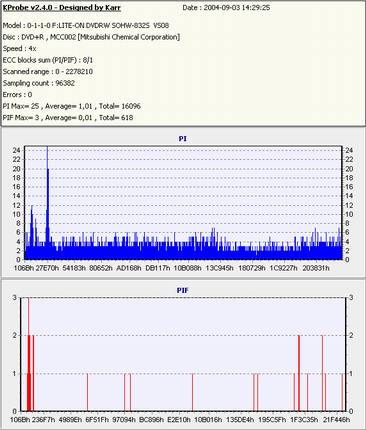Viewport: 366px width, 430px height.
Task: Select the Sampling count line
Action: tap(39, 83)
